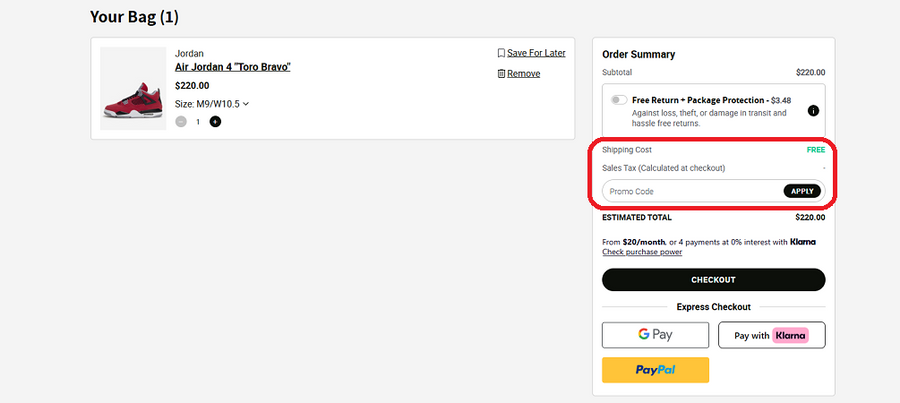Pay using the G Pay button
This screenshot has height=403, width=900.
[x=655, y=335]
